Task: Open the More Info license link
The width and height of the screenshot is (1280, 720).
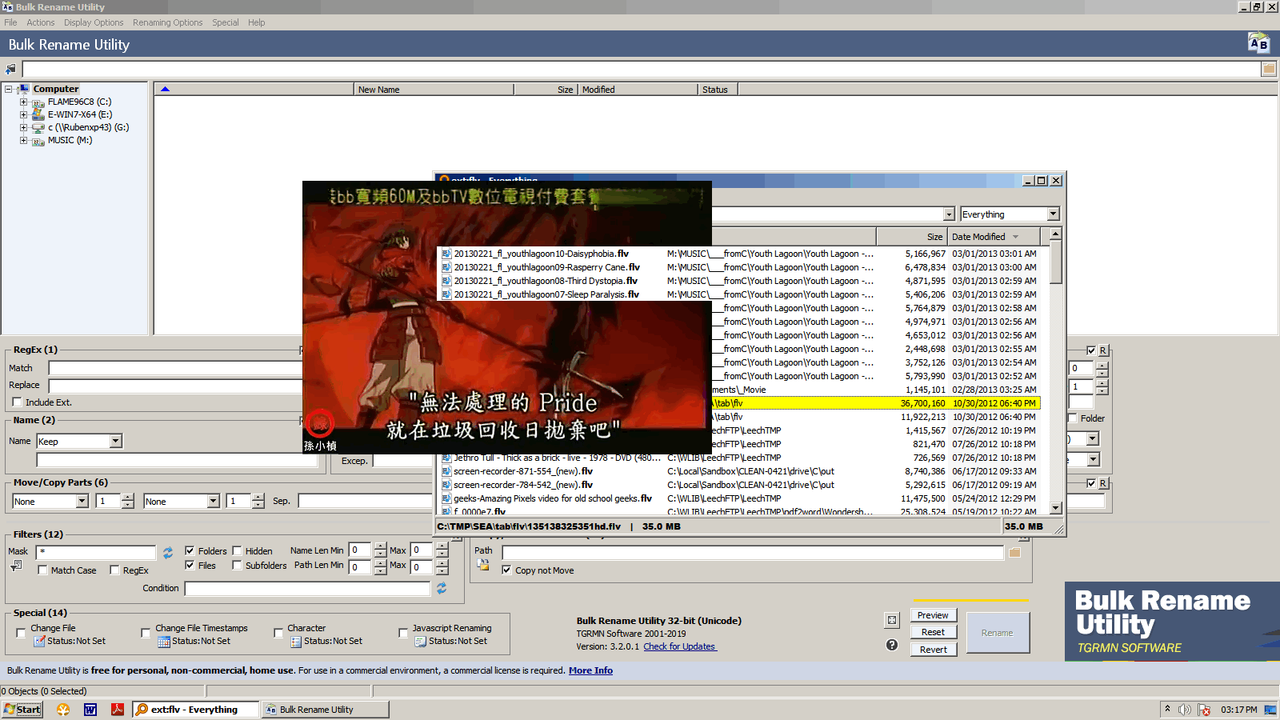Action: pyautogui.click(x=590, y=670)
